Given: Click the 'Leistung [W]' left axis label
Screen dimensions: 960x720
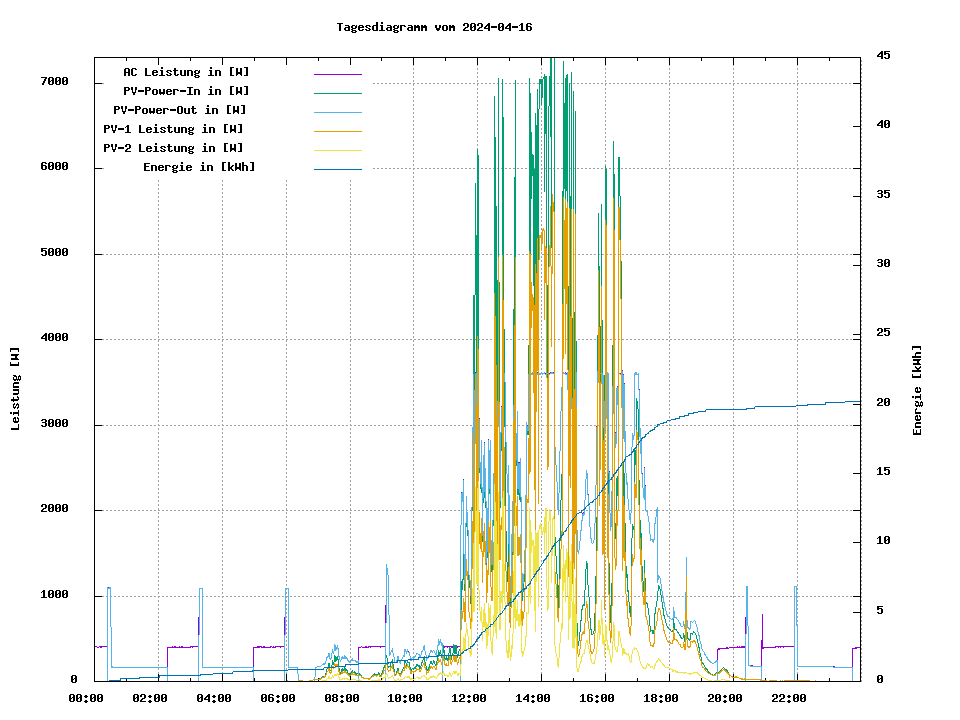Looking at the screenshot, I should [15, 389].
